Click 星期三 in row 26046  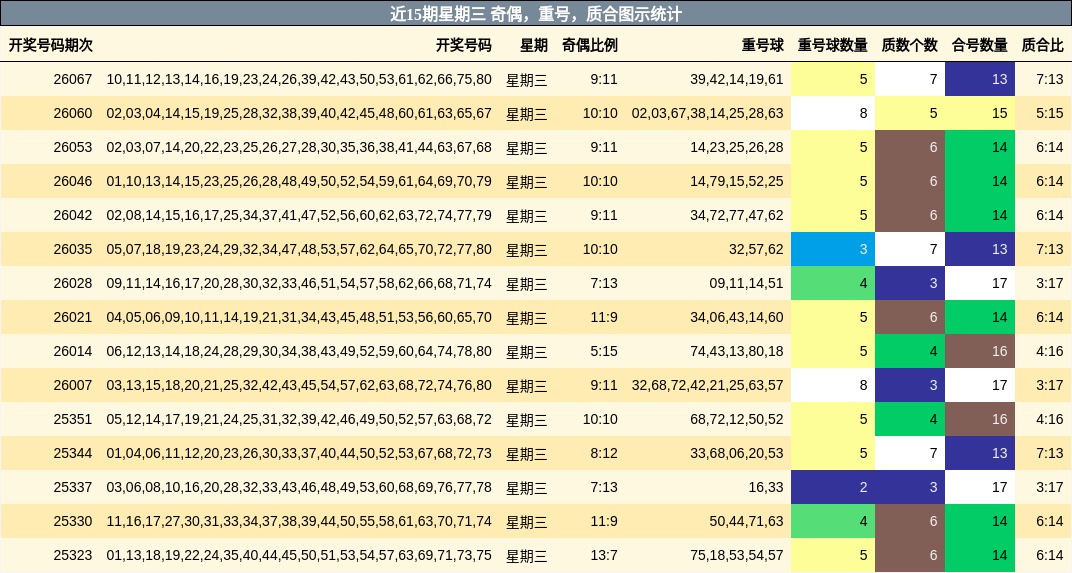(x=526, y=182)
